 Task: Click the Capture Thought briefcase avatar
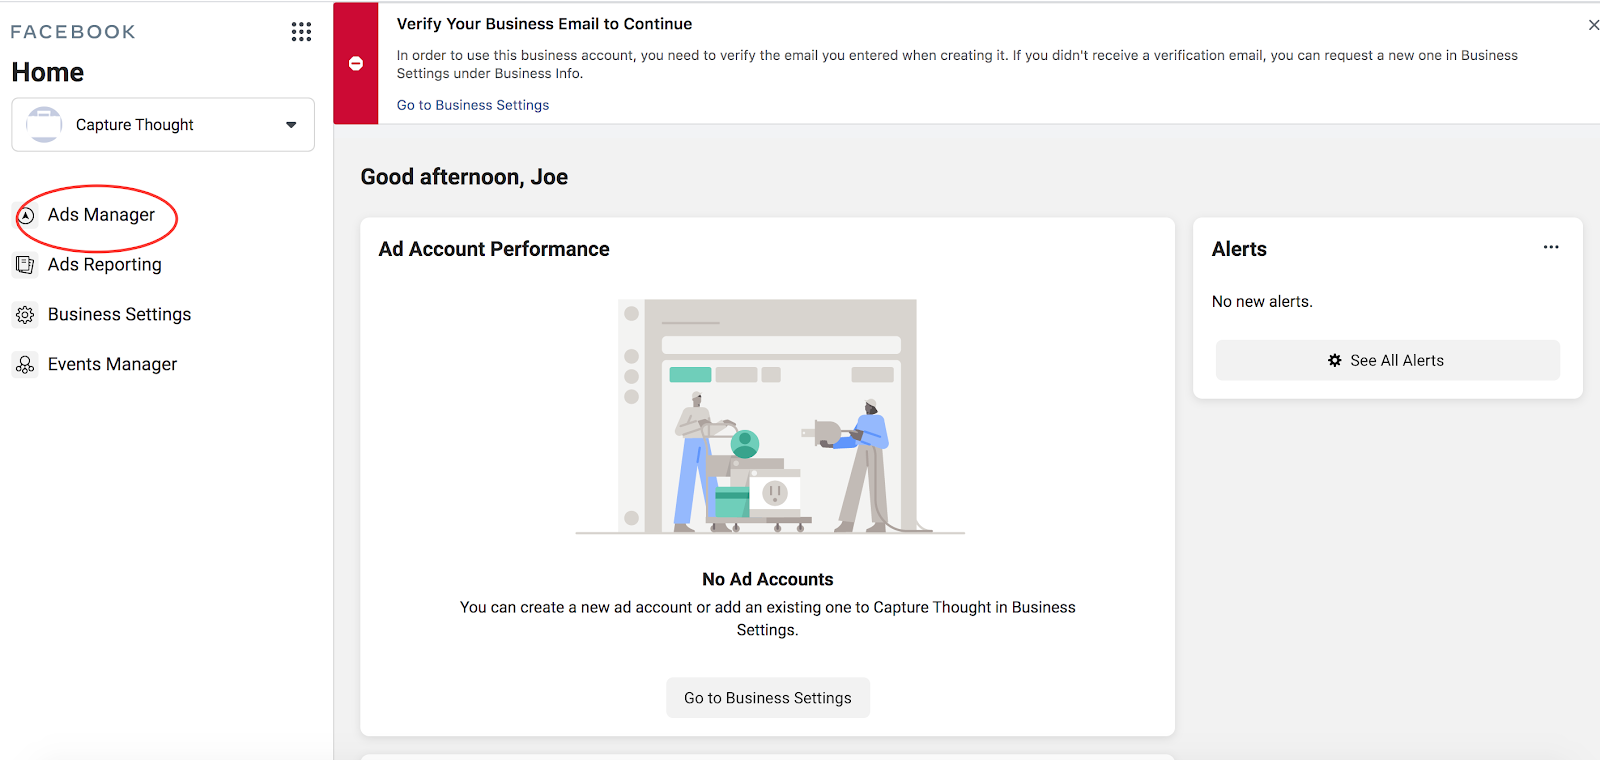pyautogui.click(x=44, y=125)
